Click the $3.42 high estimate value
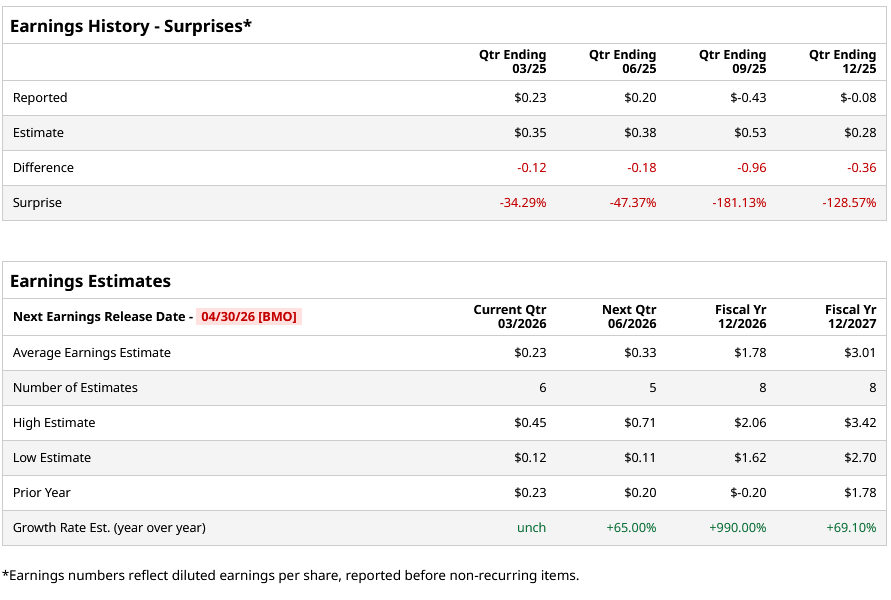Screen dimensions: 891x600 859,423
